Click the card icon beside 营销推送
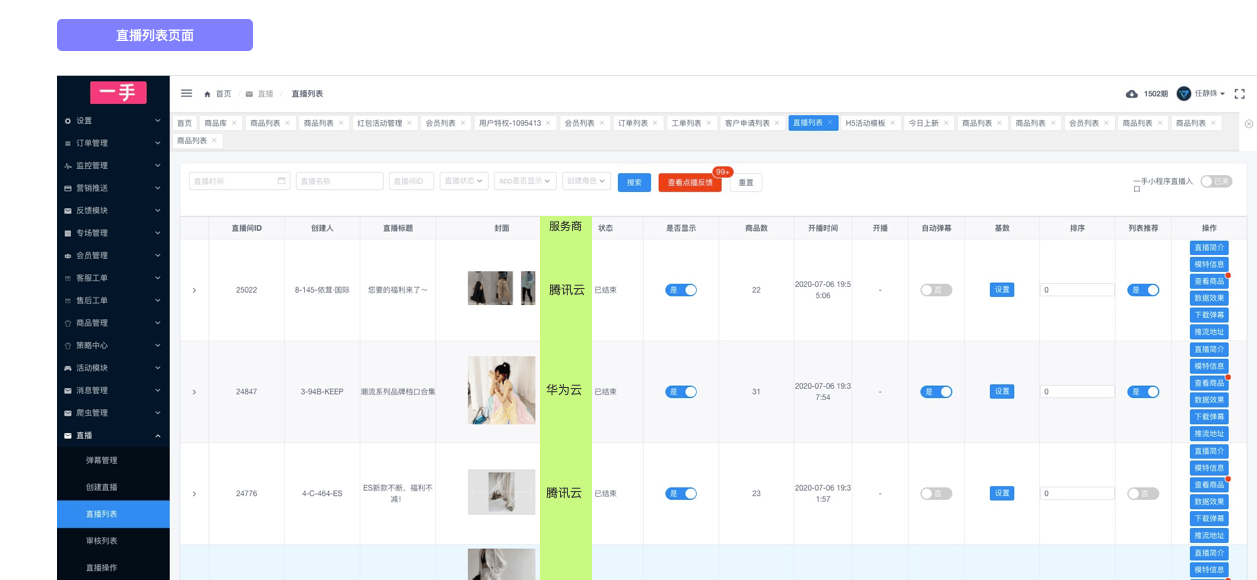The width and height of the screenshot is (1257, 580). pos(68,188)
